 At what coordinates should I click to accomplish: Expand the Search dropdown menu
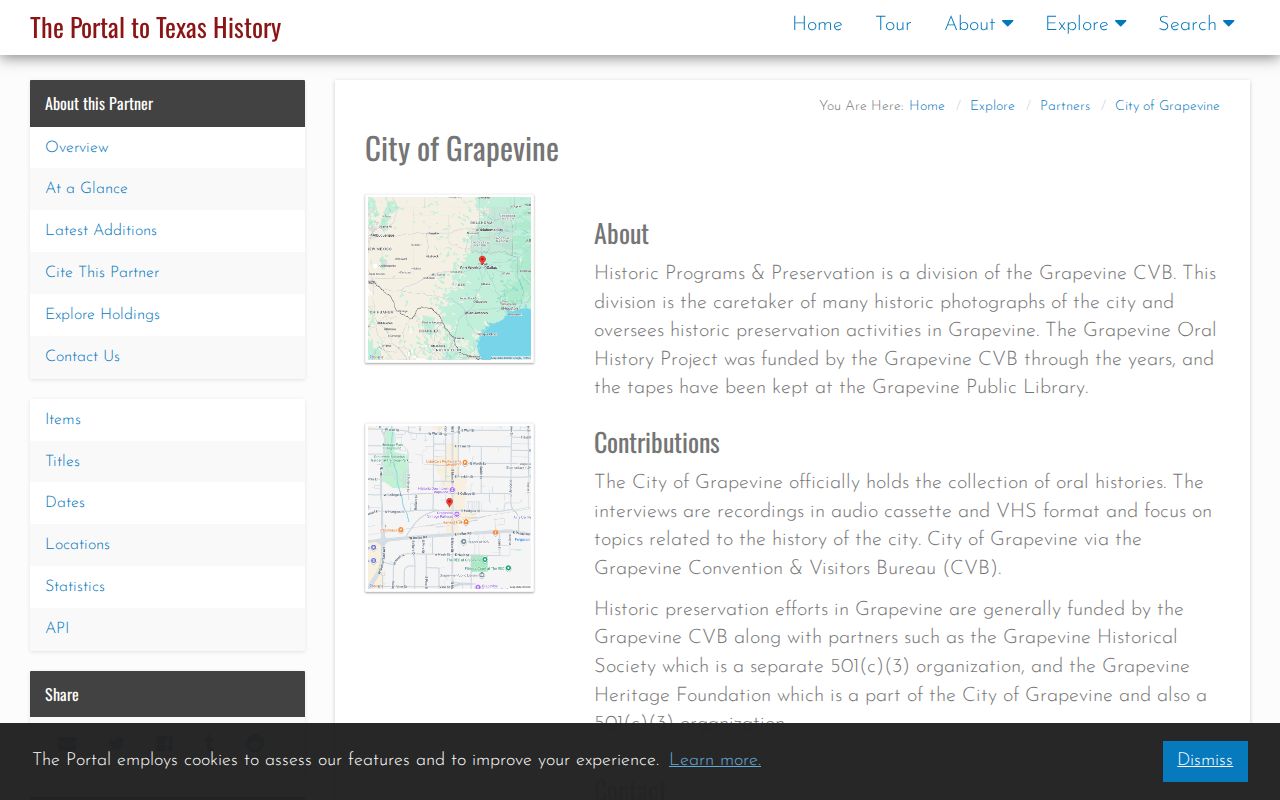click(x=1196, y=24)
